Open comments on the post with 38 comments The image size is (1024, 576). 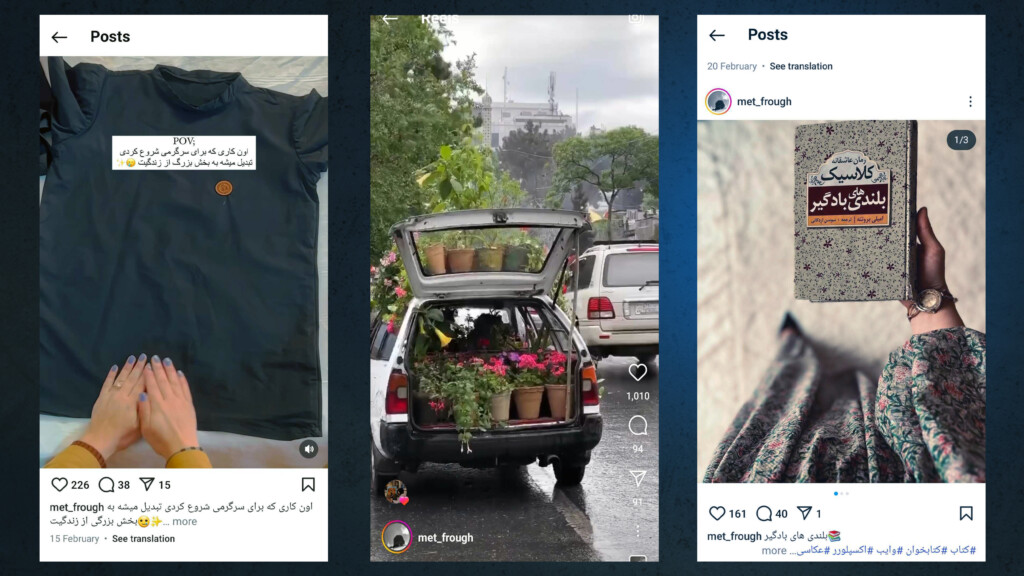106,485
